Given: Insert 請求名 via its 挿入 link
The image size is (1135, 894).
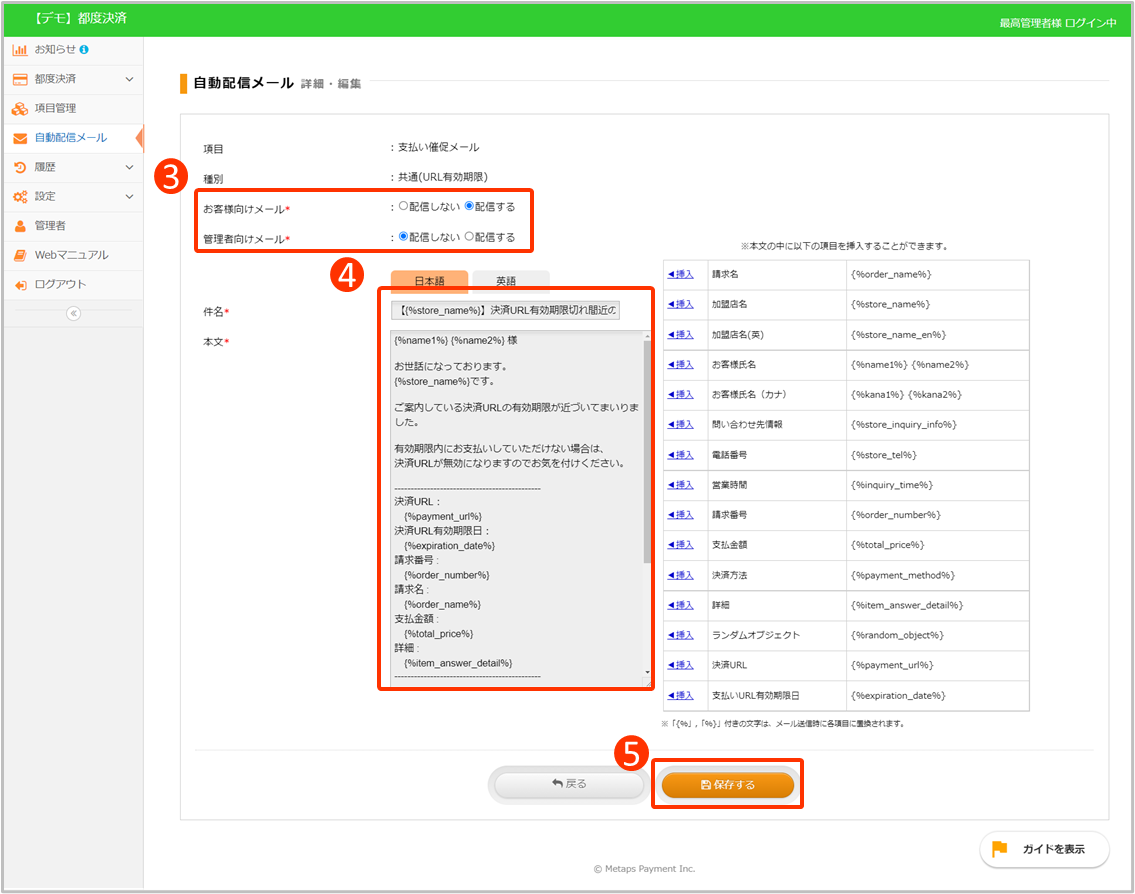Looking at the screenshot, I should [x=680, y=274].
